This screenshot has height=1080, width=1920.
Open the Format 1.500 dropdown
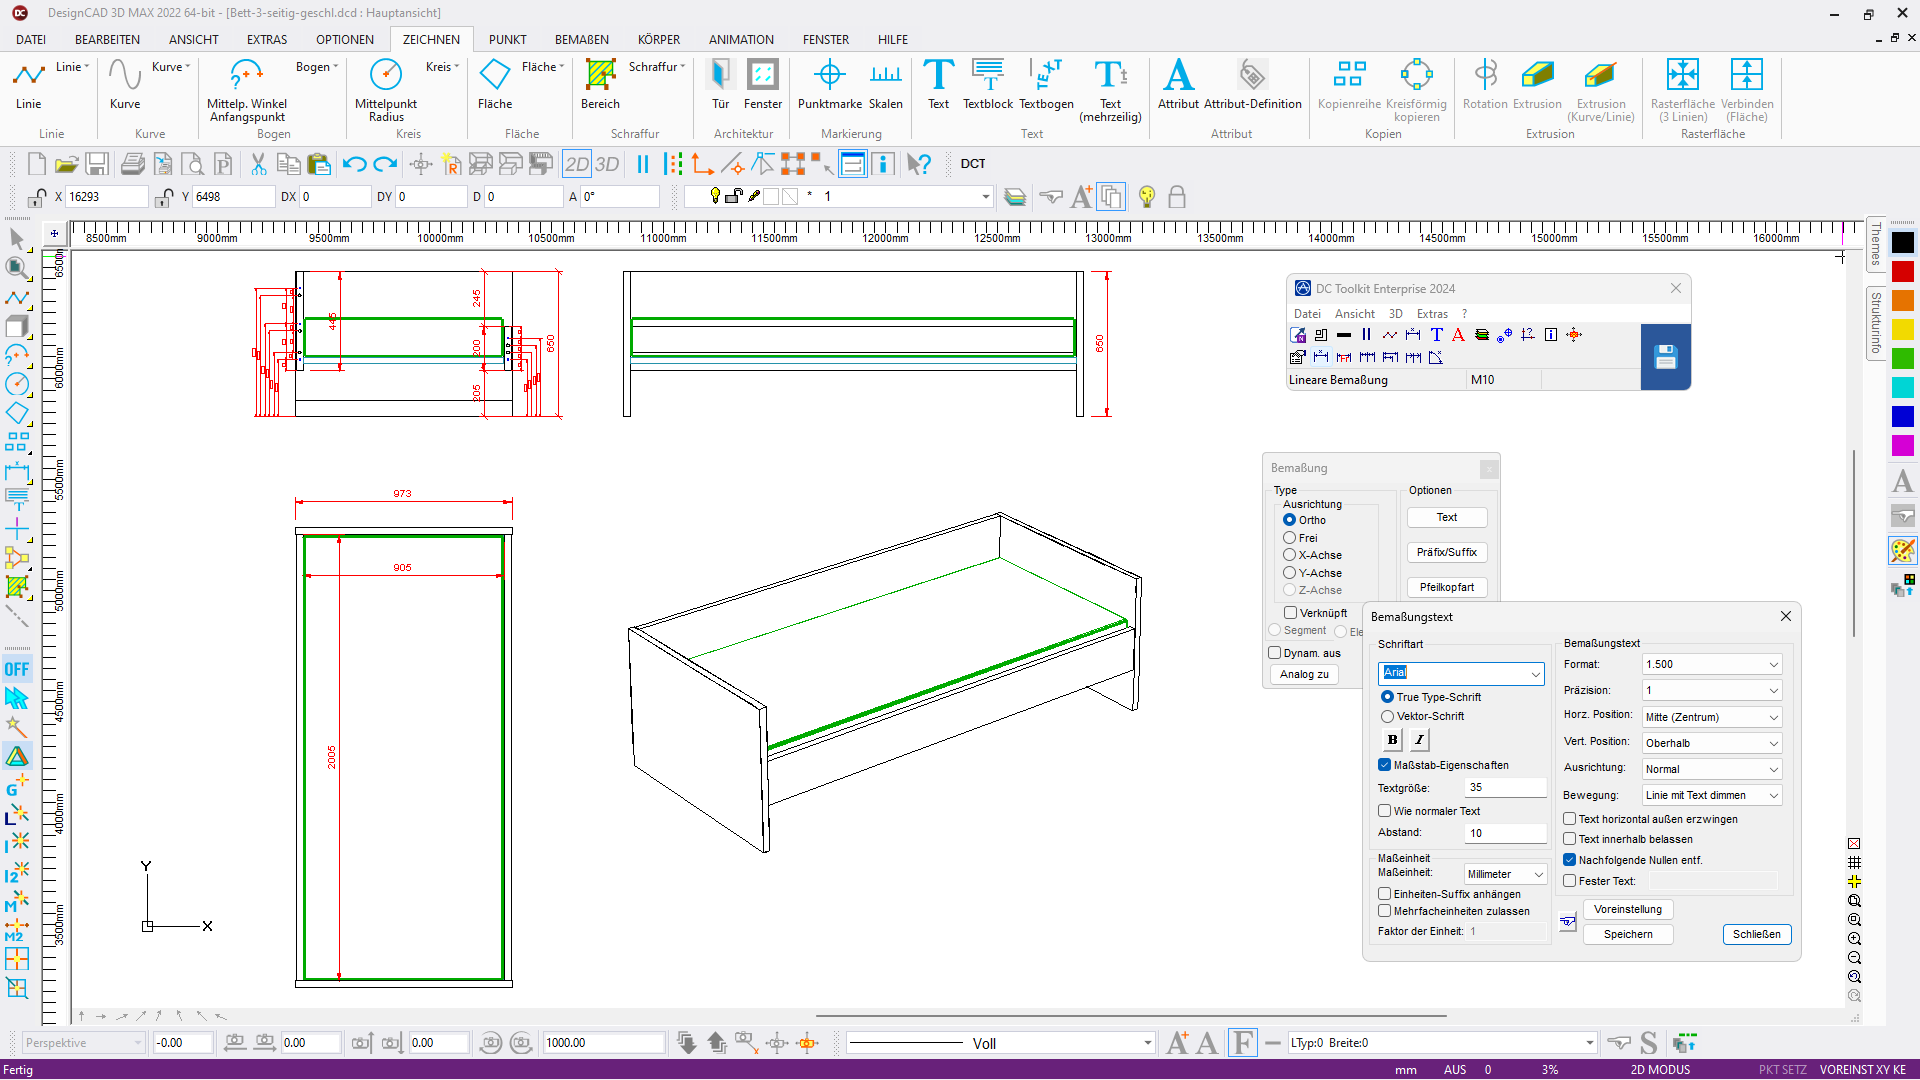coord(1712,664)
